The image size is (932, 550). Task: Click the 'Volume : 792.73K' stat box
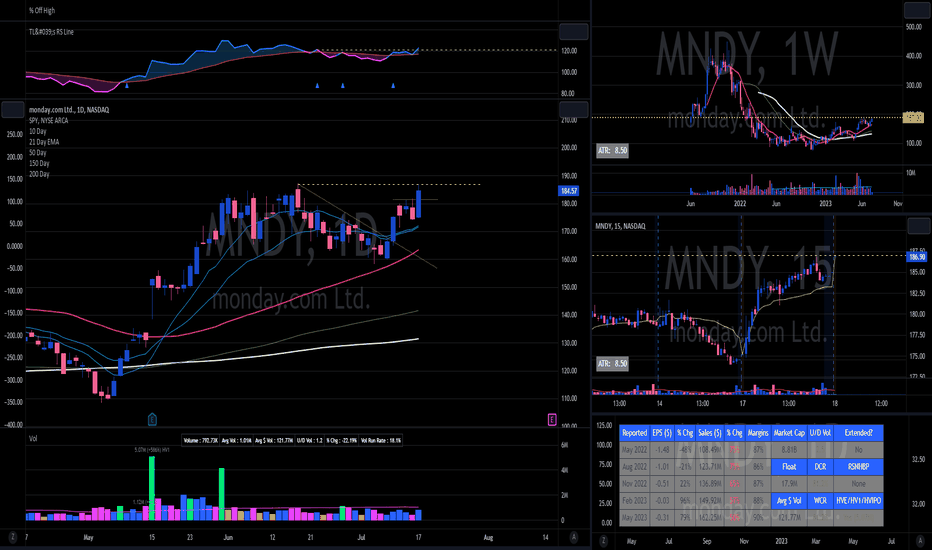click(x=200, y=441)
